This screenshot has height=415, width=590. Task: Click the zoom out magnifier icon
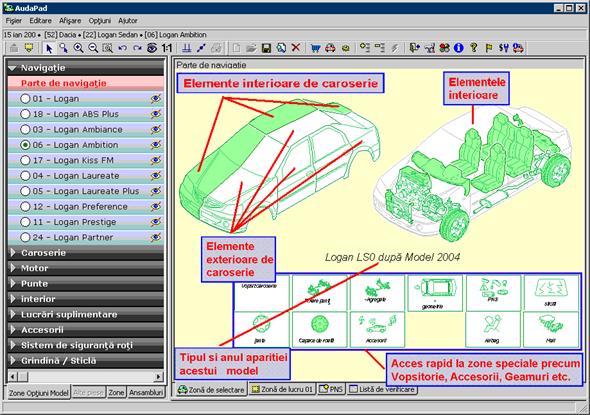[93, 48]
